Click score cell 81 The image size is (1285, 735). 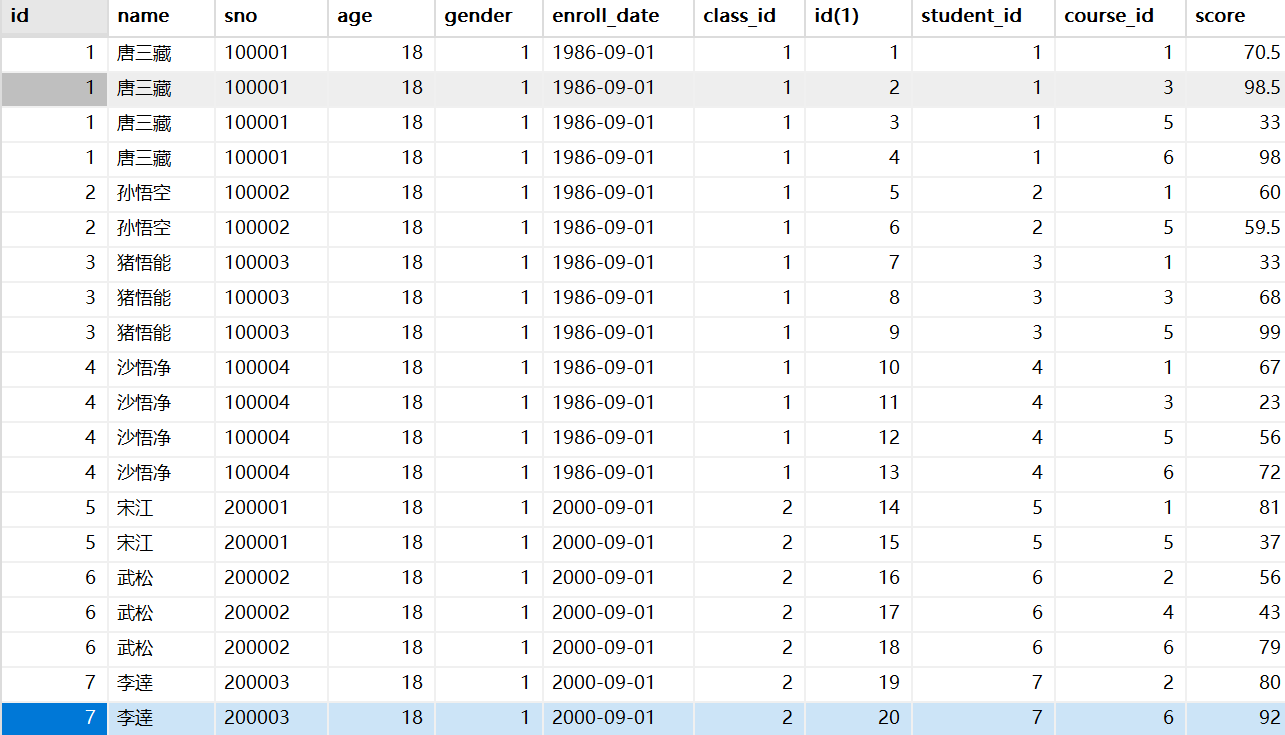[1235, 508]
